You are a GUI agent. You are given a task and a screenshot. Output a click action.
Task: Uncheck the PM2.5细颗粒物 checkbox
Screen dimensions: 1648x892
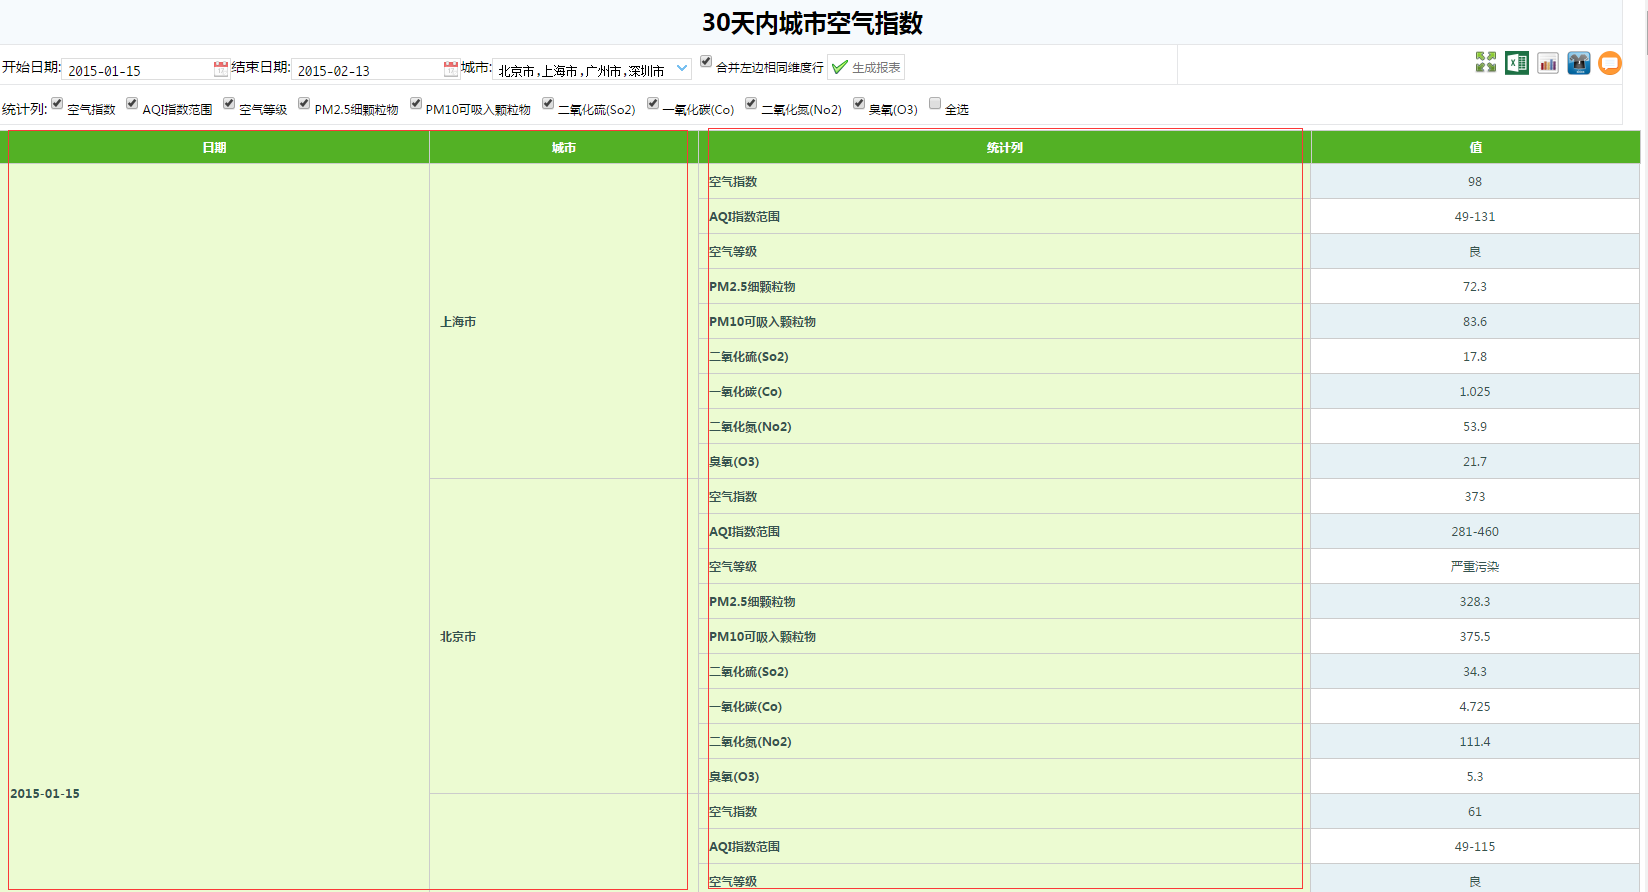point(304,103)
